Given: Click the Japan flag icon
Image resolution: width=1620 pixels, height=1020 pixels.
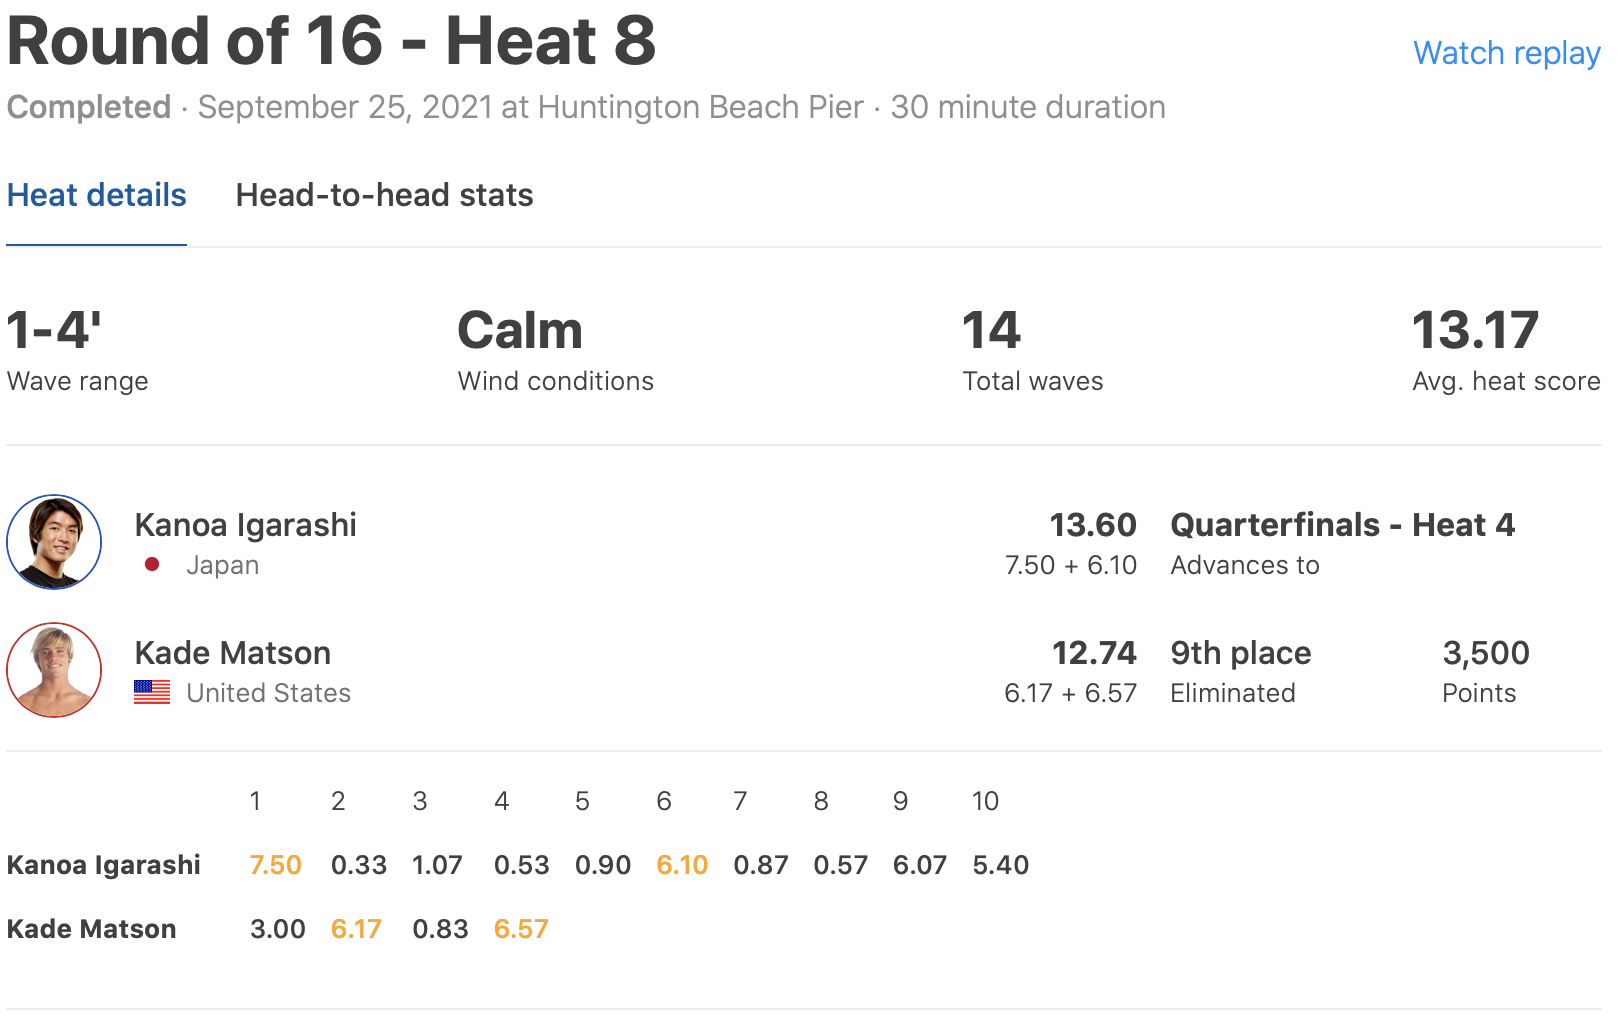Looking at the screenshot, I should [x=152, y=565].
